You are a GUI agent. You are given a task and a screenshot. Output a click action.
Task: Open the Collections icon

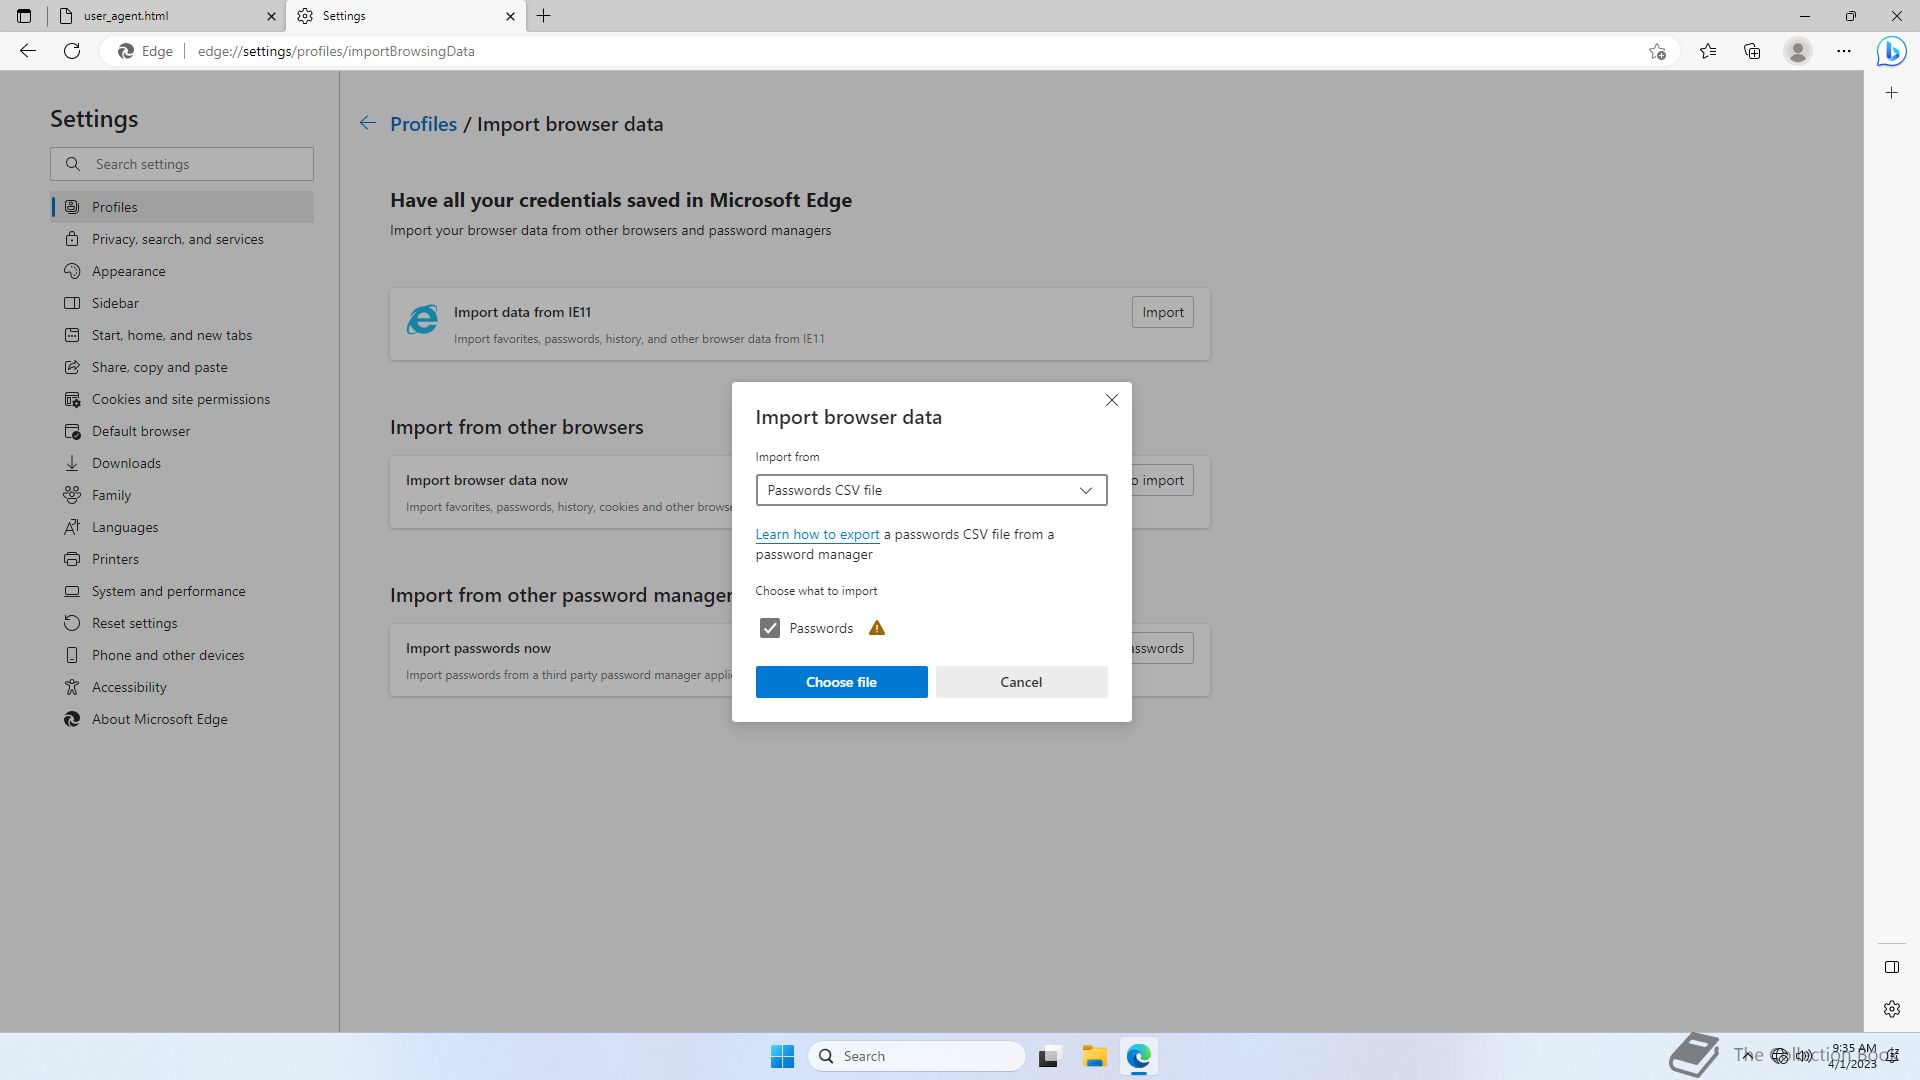[1752, 51]
